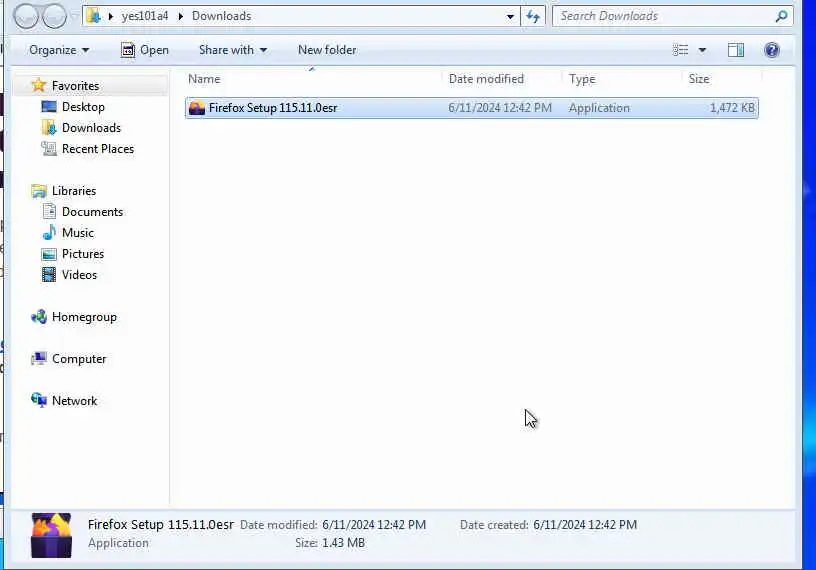Toggle the preview pane icon

coord(736,50)
